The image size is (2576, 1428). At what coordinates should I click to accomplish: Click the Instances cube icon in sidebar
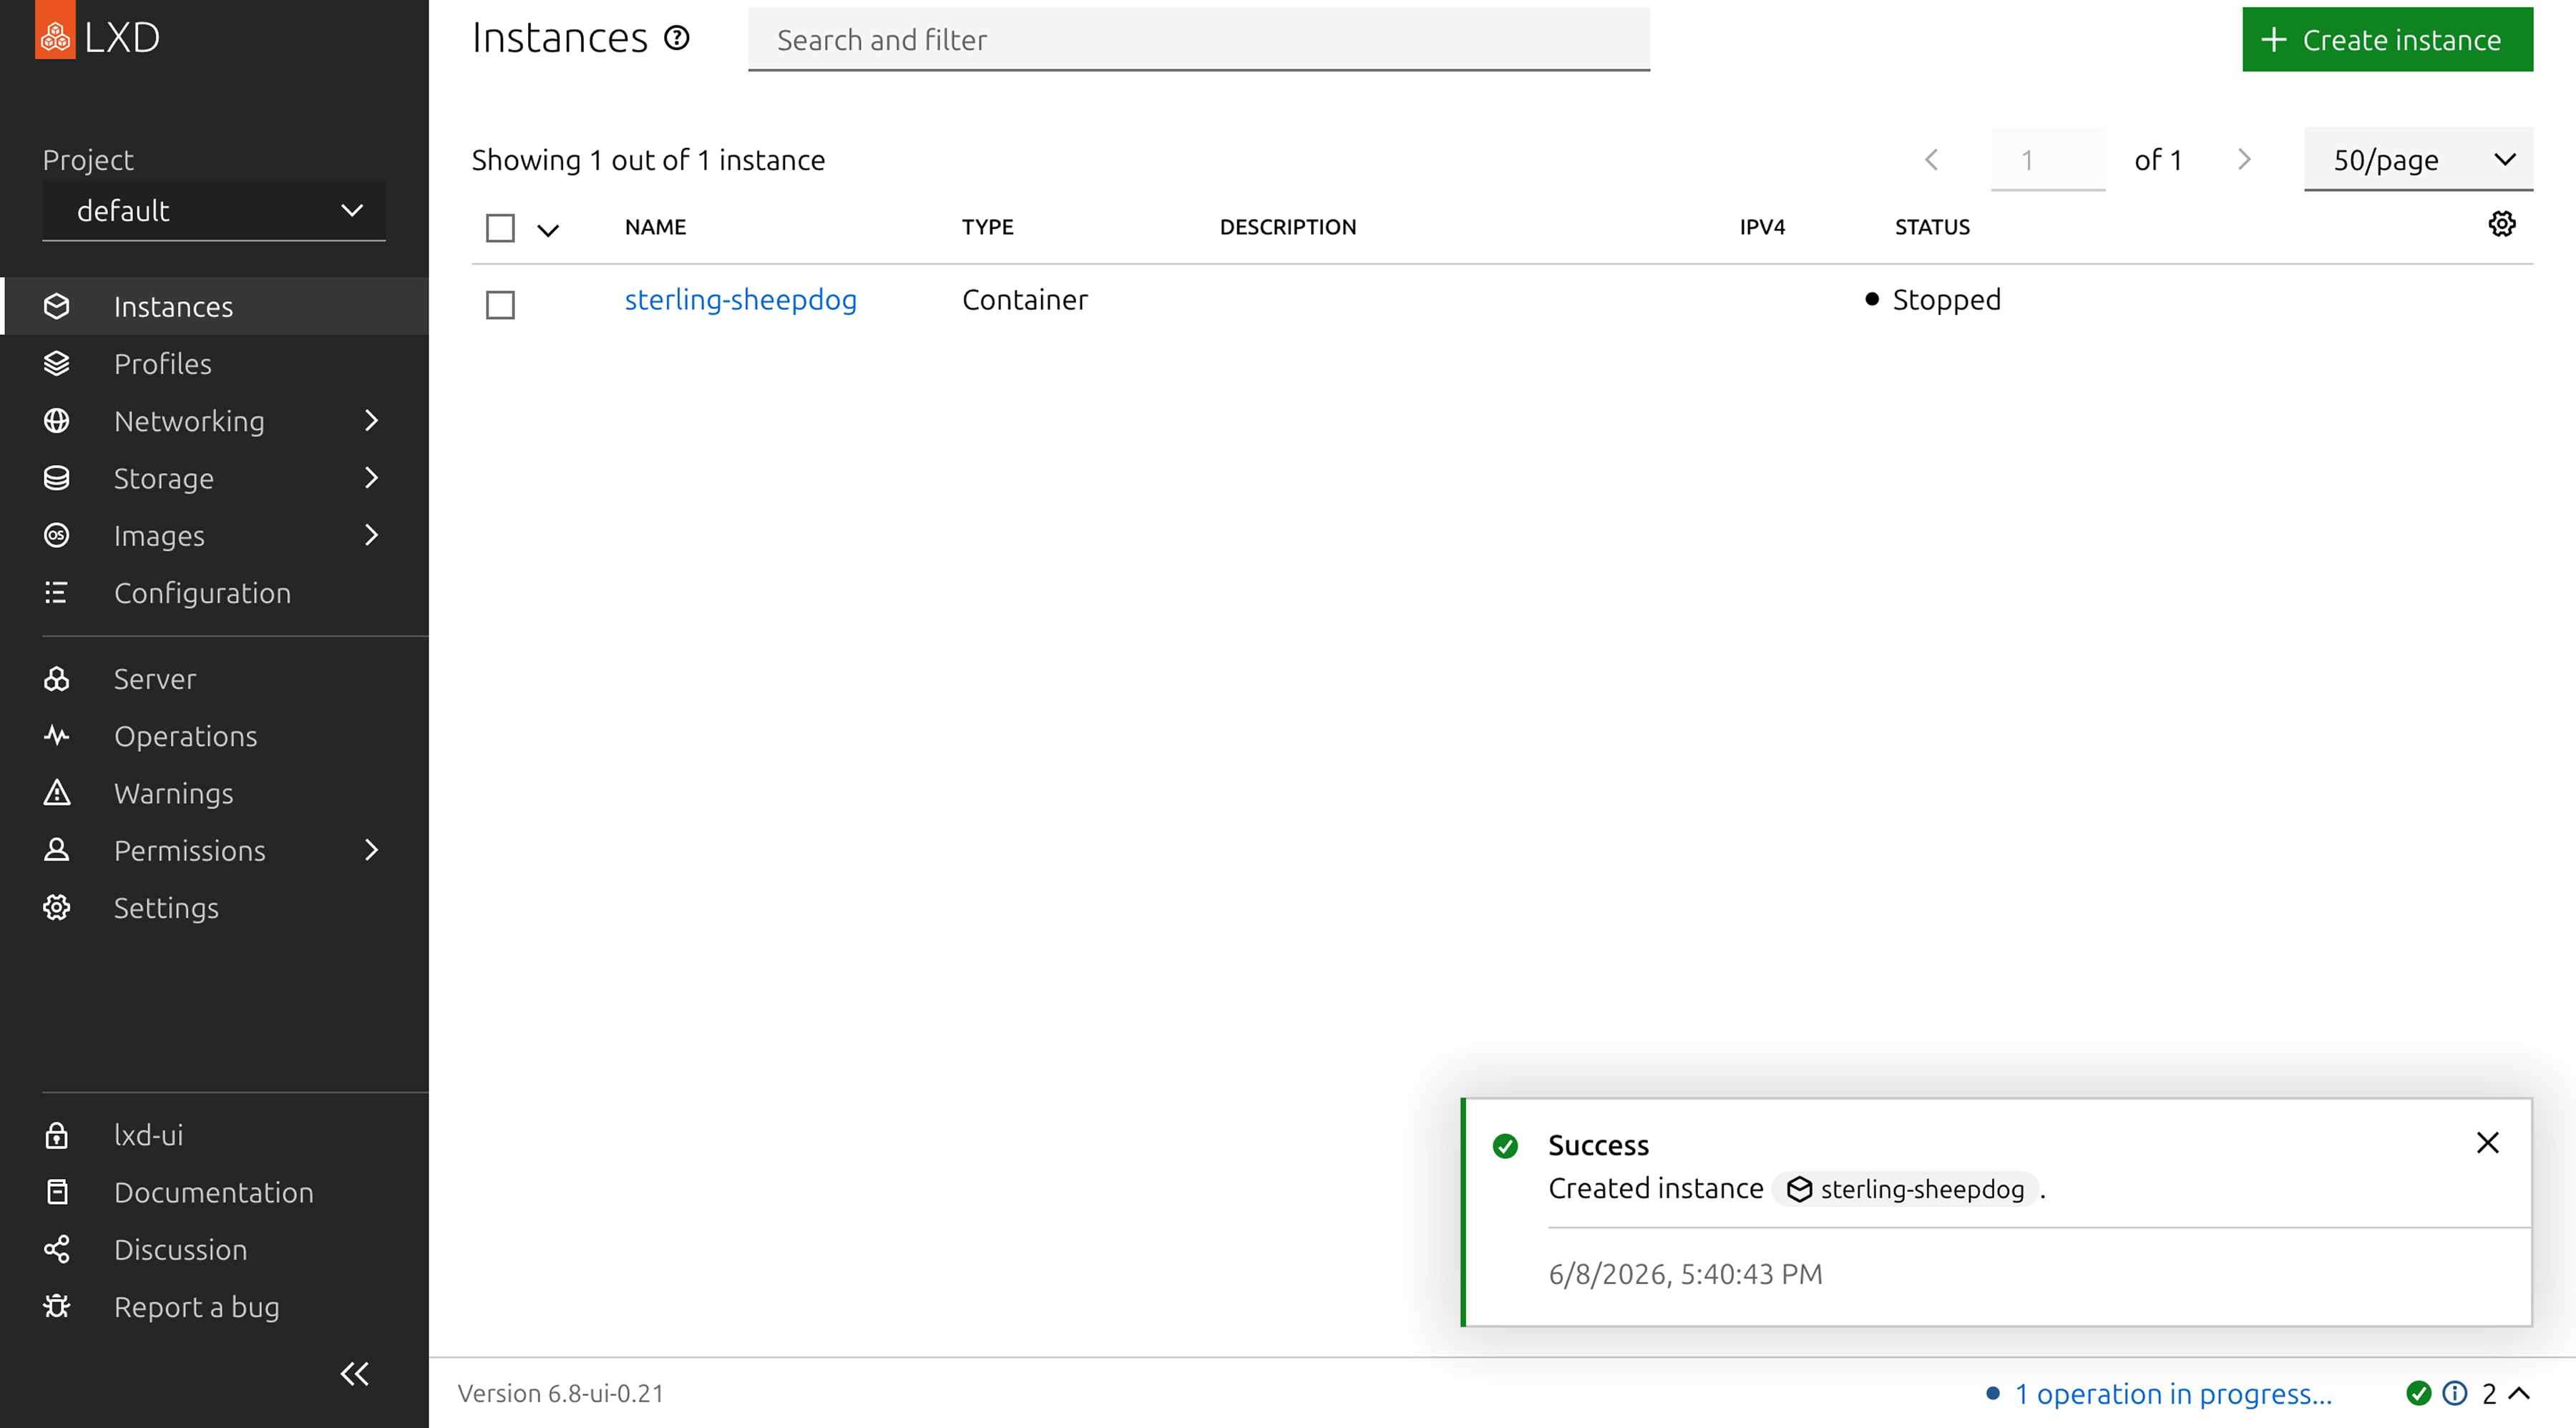coord(57,306)
